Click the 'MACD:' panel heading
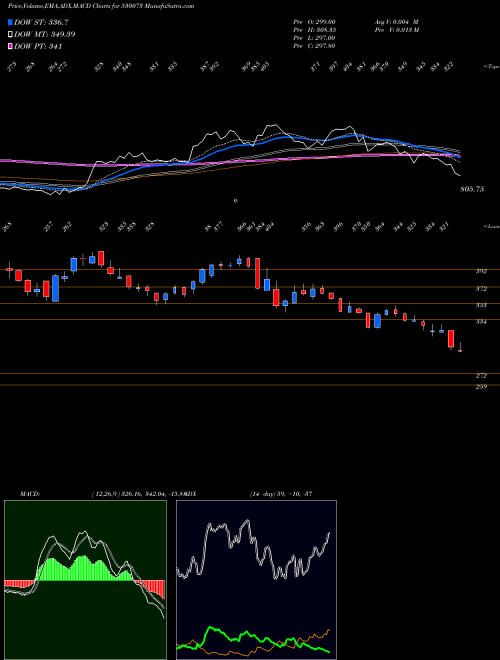Image resolution: width=500 pixels, height=660 pixels. [29, 494]
